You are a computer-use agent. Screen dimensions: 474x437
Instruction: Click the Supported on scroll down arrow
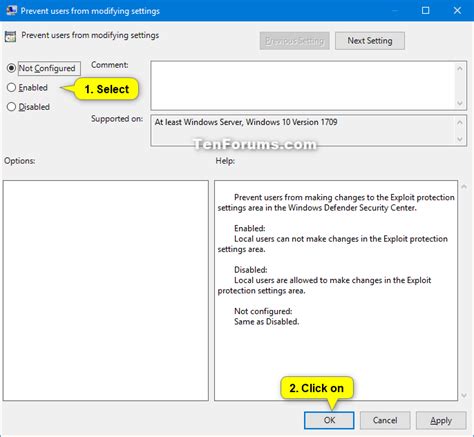[460, 139]
